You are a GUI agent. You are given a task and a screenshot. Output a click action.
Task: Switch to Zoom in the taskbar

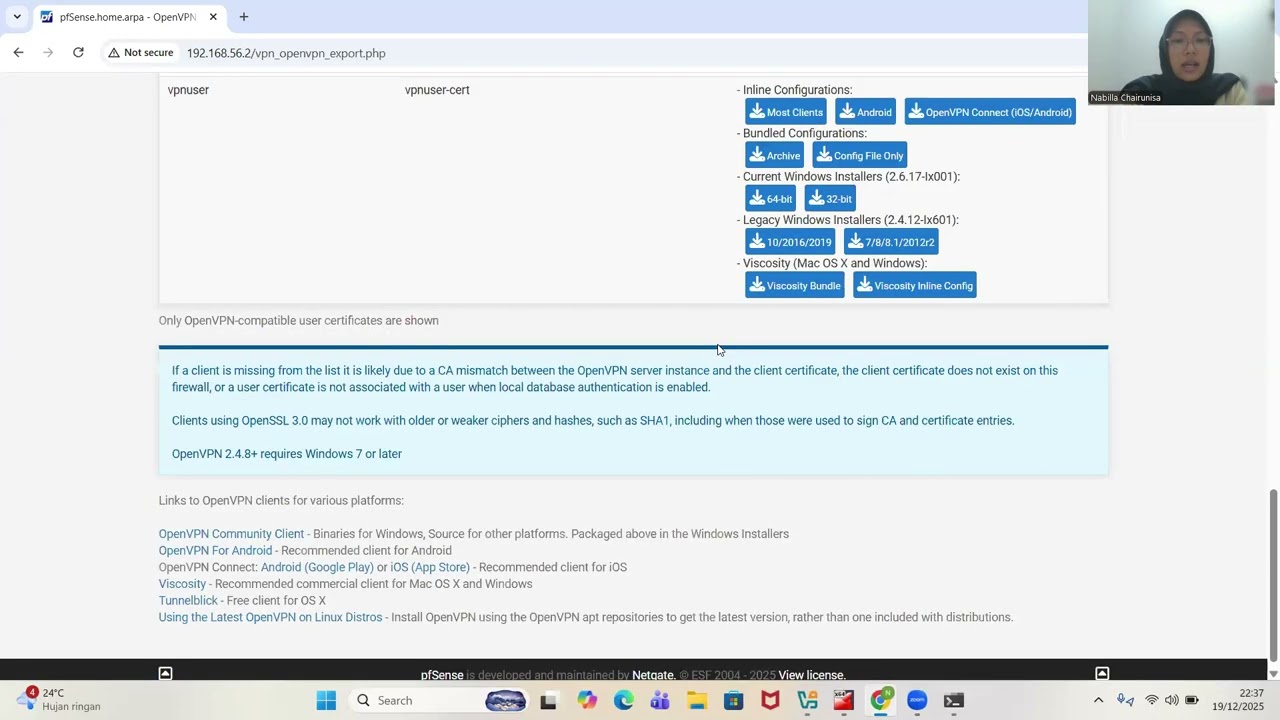(917, 701)
